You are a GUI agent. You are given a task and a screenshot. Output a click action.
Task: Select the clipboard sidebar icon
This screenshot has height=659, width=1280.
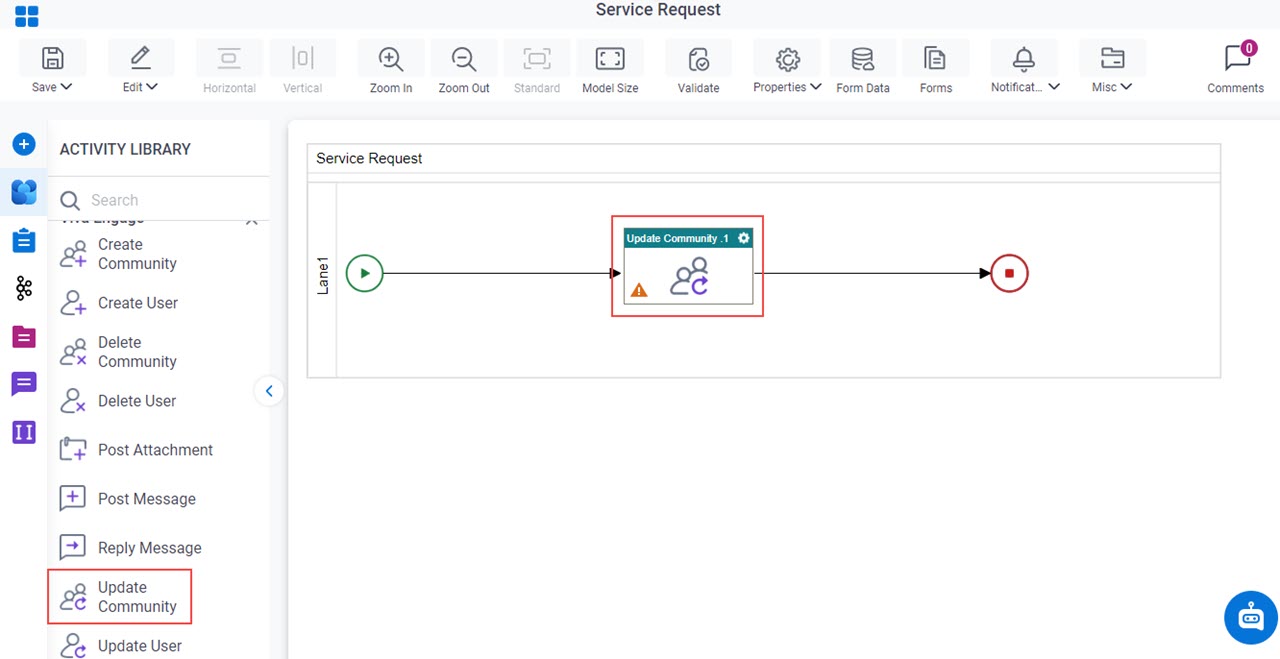[x=24, y=240]
